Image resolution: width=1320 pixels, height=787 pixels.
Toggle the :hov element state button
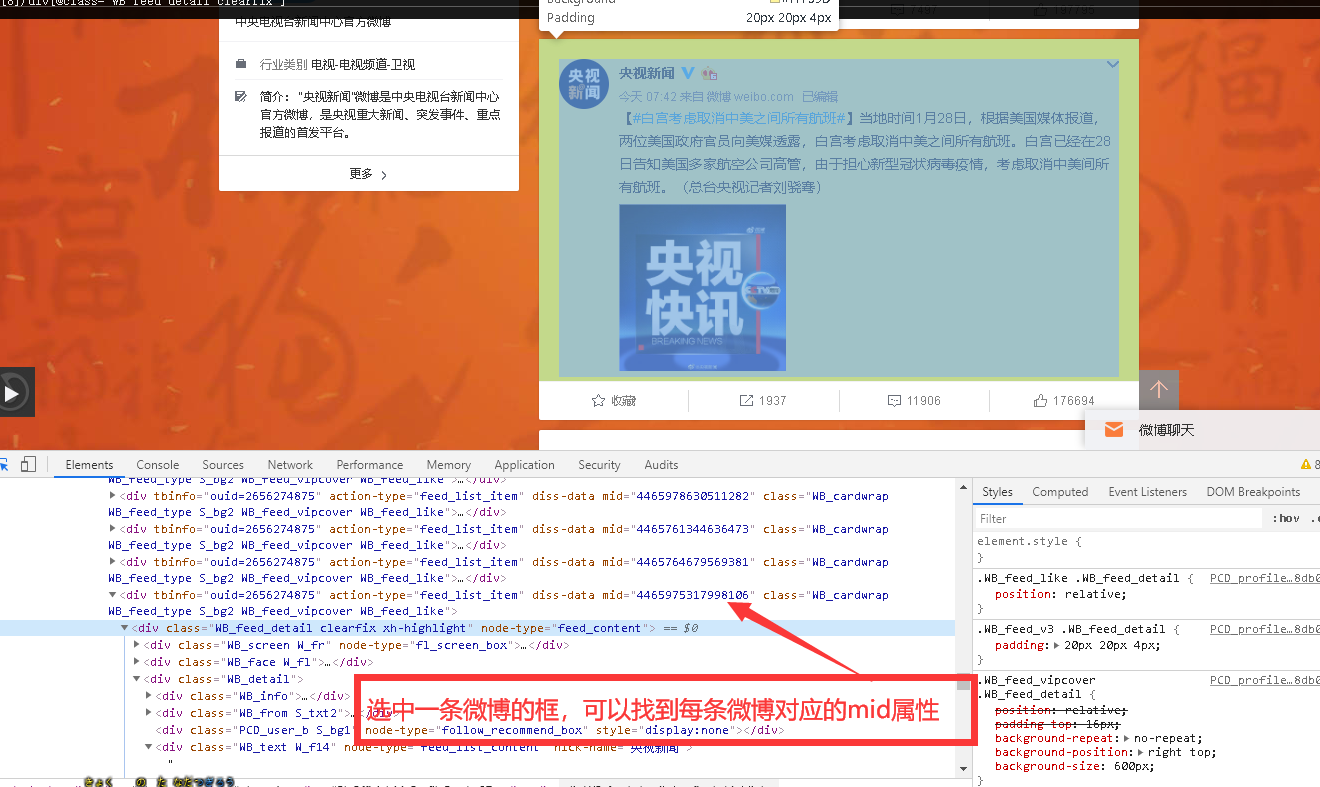1286,518
